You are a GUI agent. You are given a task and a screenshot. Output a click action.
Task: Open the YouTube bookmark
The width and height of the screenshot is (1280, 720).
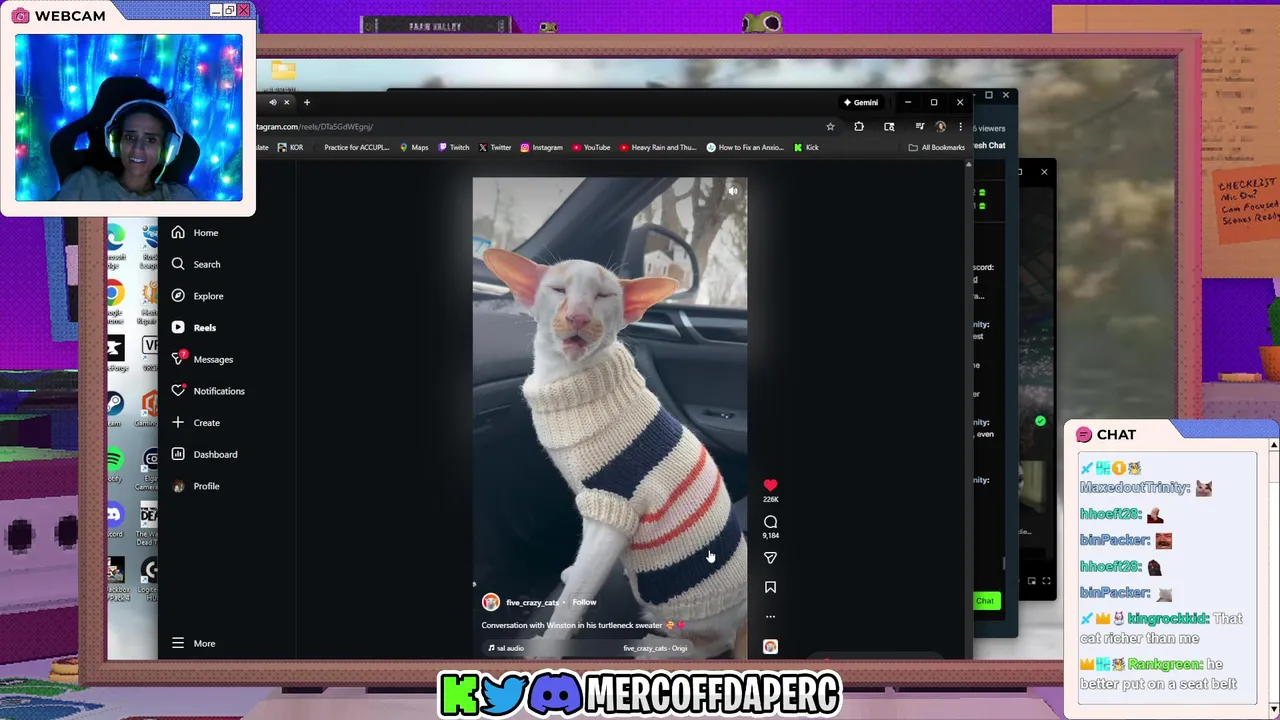[x=591, y=148]
